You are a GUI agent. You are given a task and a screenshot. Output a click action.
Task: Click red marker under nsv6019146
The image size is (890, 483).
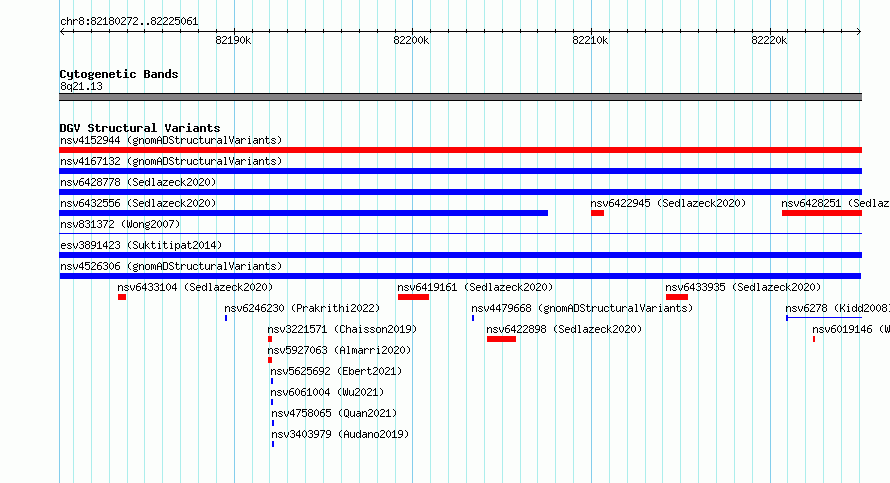coord(814,339)
